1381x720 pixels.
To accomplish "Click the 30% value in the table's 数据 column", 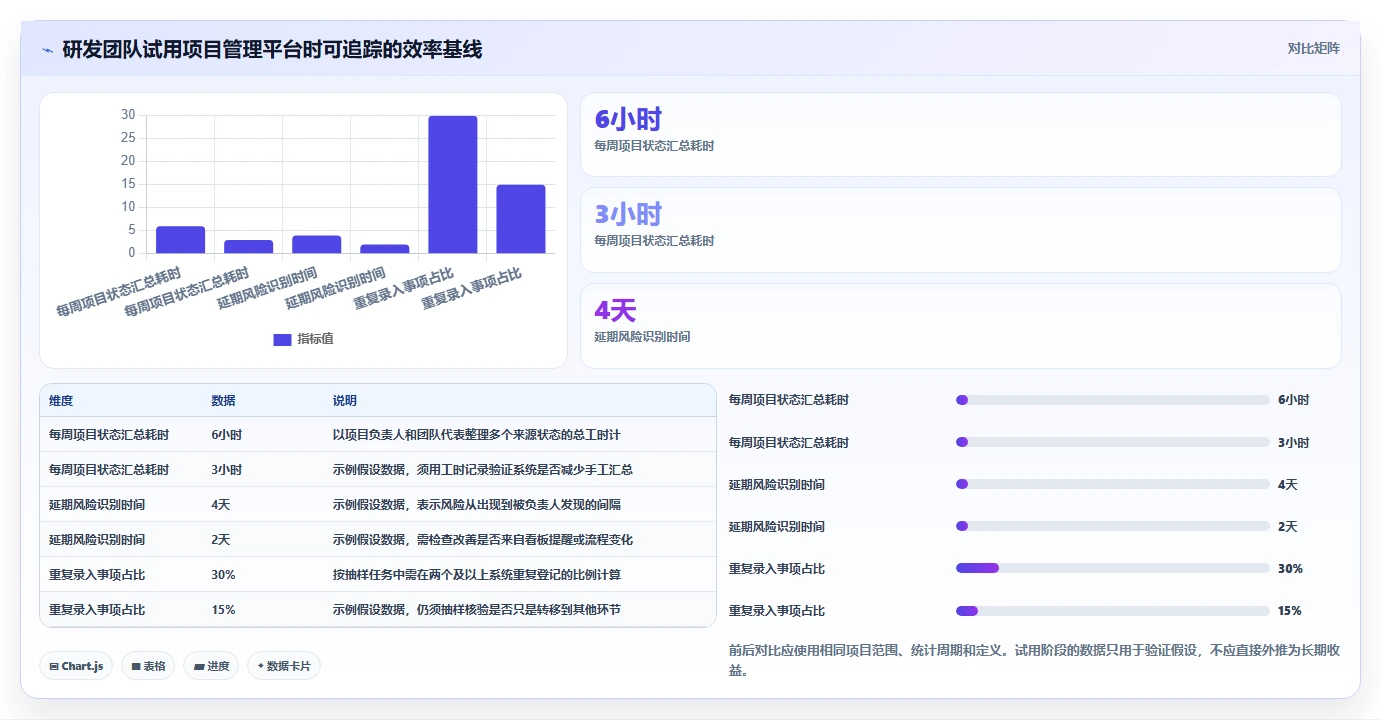I will (223, 575).
